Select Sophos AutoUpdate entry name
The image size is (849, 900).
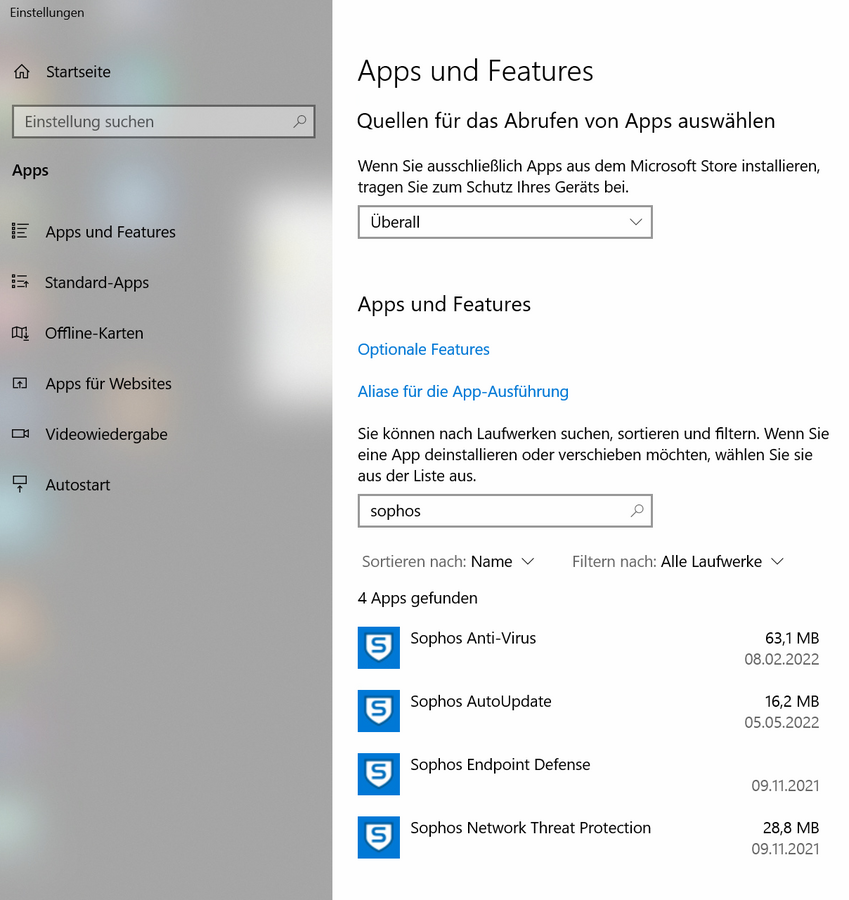pyautogui.click(x=480, y=701)
